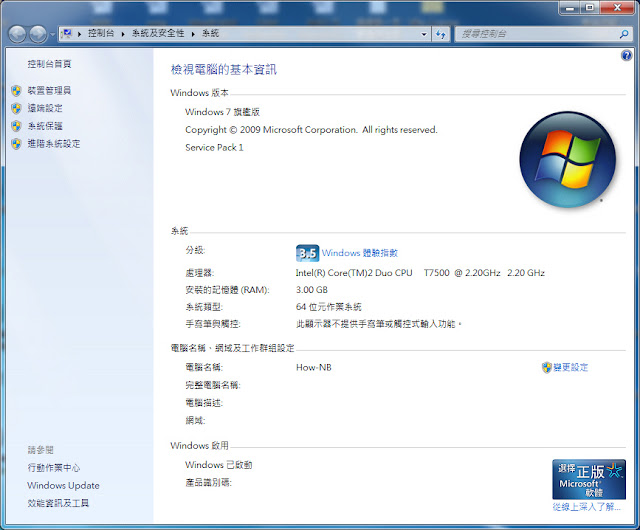The height and width of the screenshot is (530, 640).
Task: Click shield icon beside 遠端設定
Action: point(16,108)
